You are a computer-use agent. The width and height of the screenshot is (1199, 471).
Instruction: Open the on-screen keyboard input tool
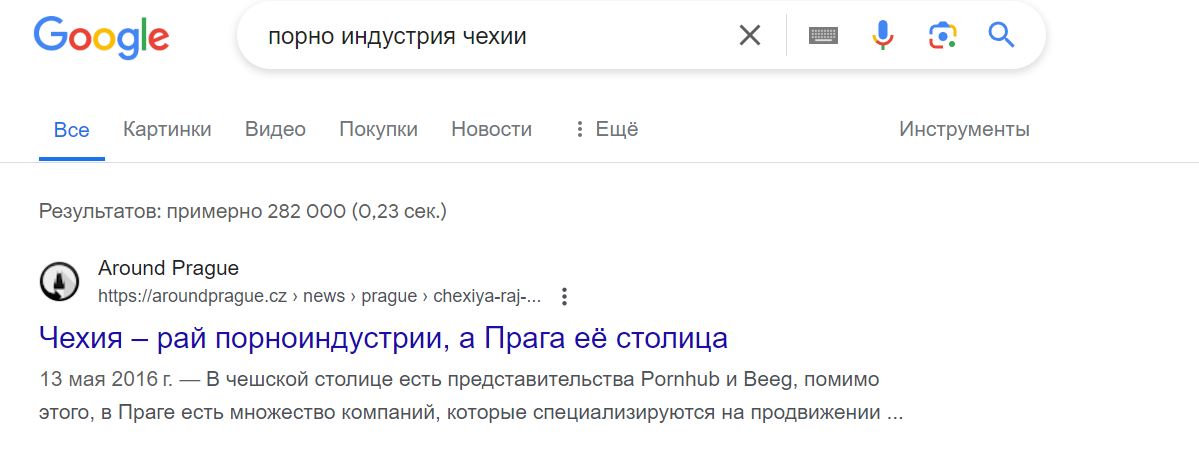(x=823, y=35)
